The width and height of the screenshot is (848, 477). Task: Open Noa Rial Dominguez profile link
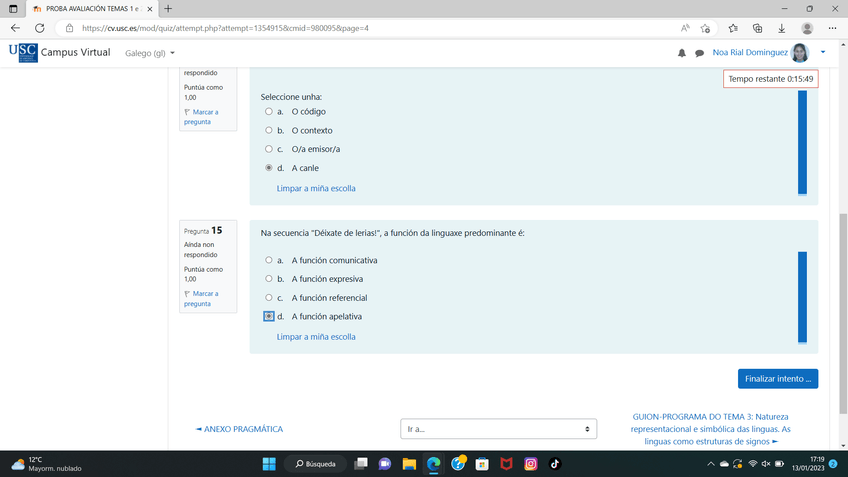click(x=750, y=52)
